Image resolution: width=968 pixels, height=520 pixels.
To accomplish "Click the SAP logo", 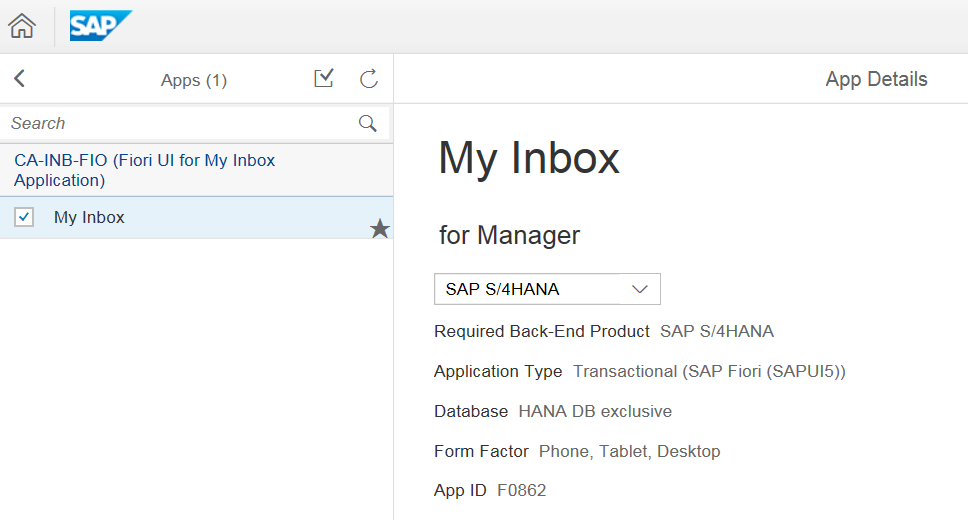I will (x=101, y=25).
